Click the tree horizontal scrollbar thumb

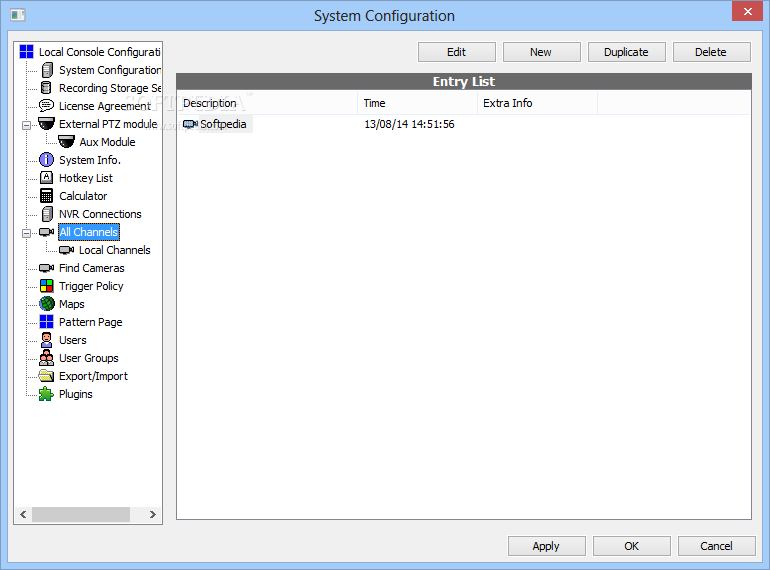(x=81, y=514)
